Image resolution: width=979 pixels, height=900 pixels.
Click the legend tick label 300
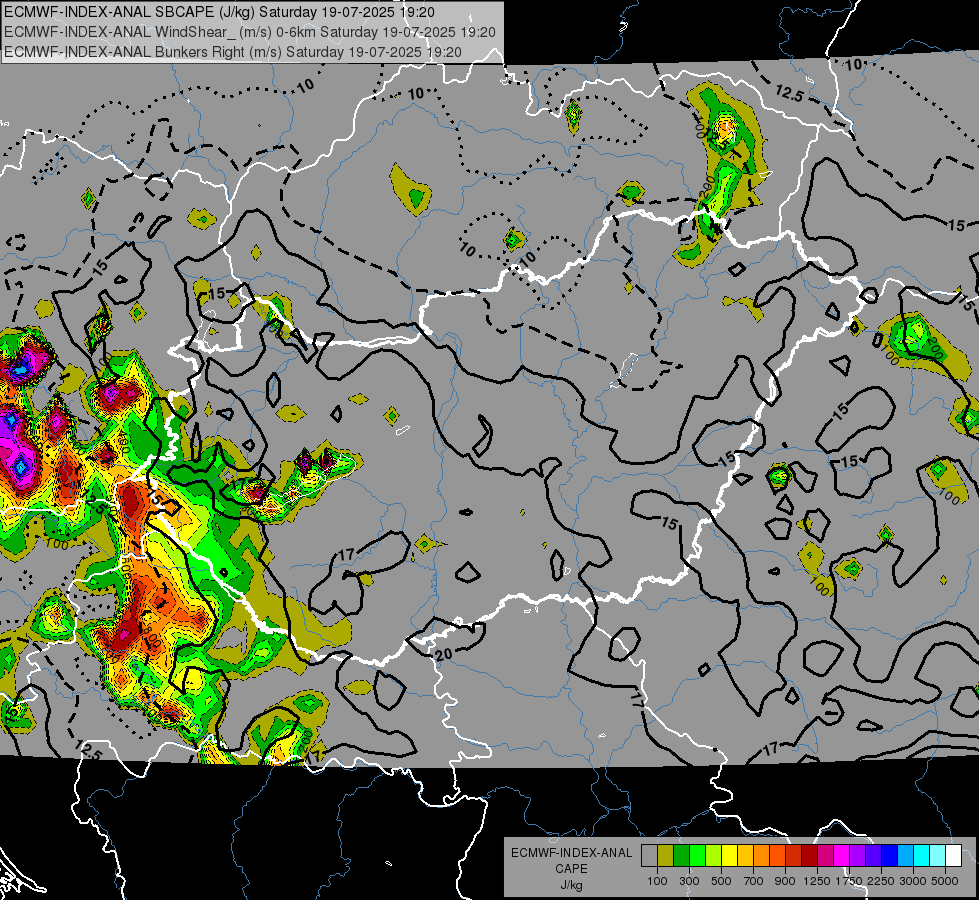pyautogui.click(x=689, y=881)
